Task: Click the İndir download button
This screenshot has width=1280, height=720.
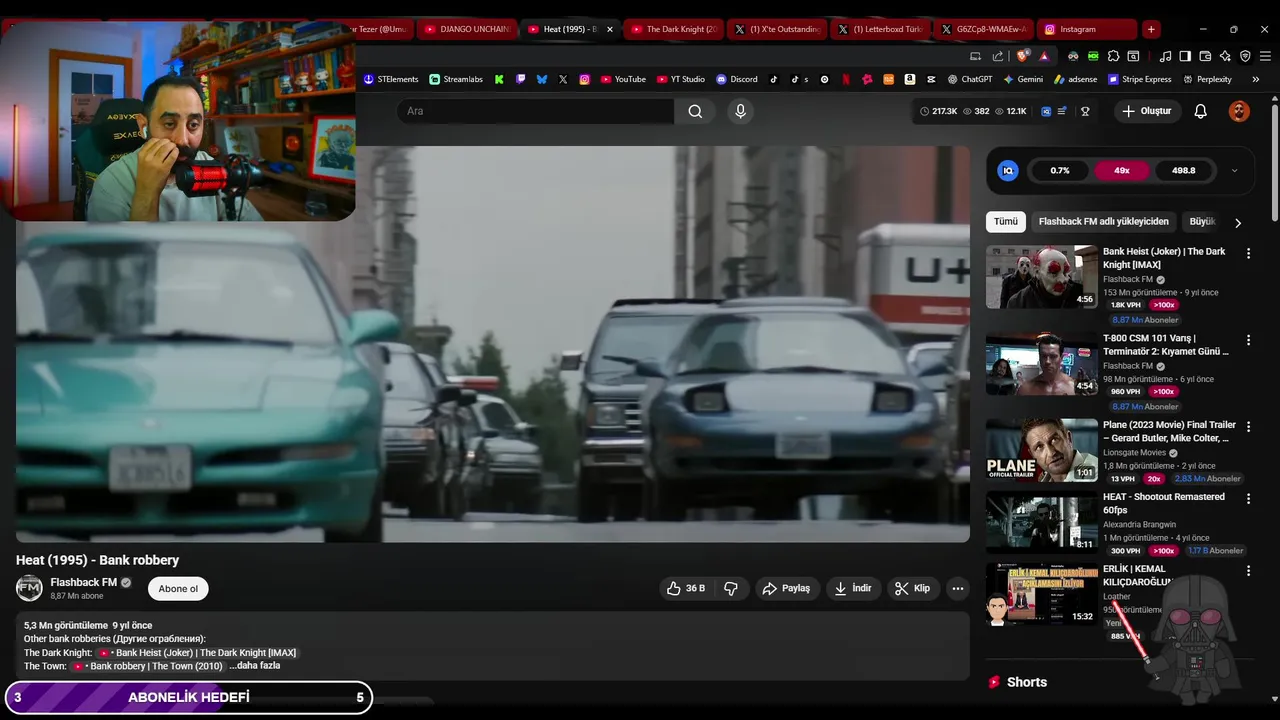Action: [853, 588]
